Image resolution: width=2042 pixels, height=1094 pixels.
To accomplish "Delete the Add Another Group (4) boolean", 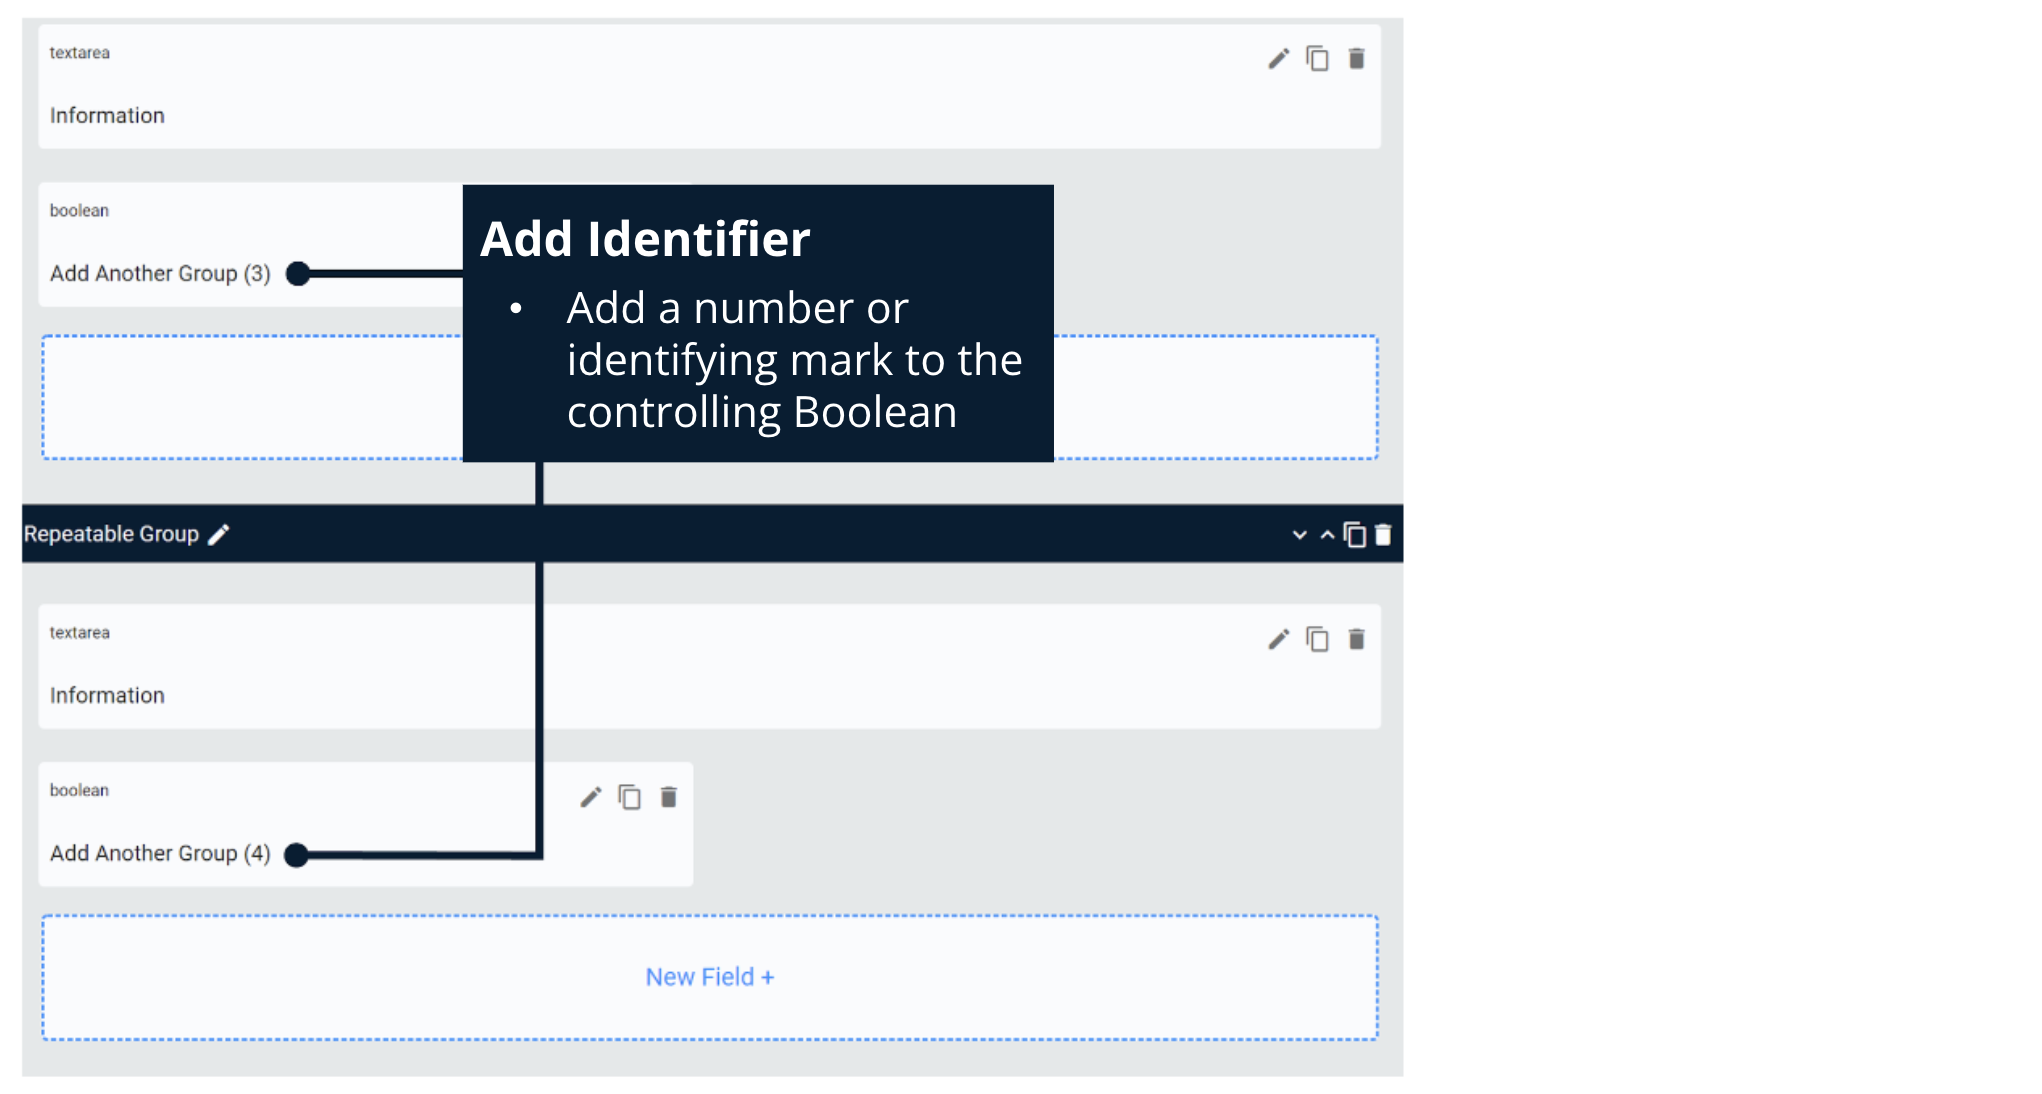I will (x=669, y=797).
